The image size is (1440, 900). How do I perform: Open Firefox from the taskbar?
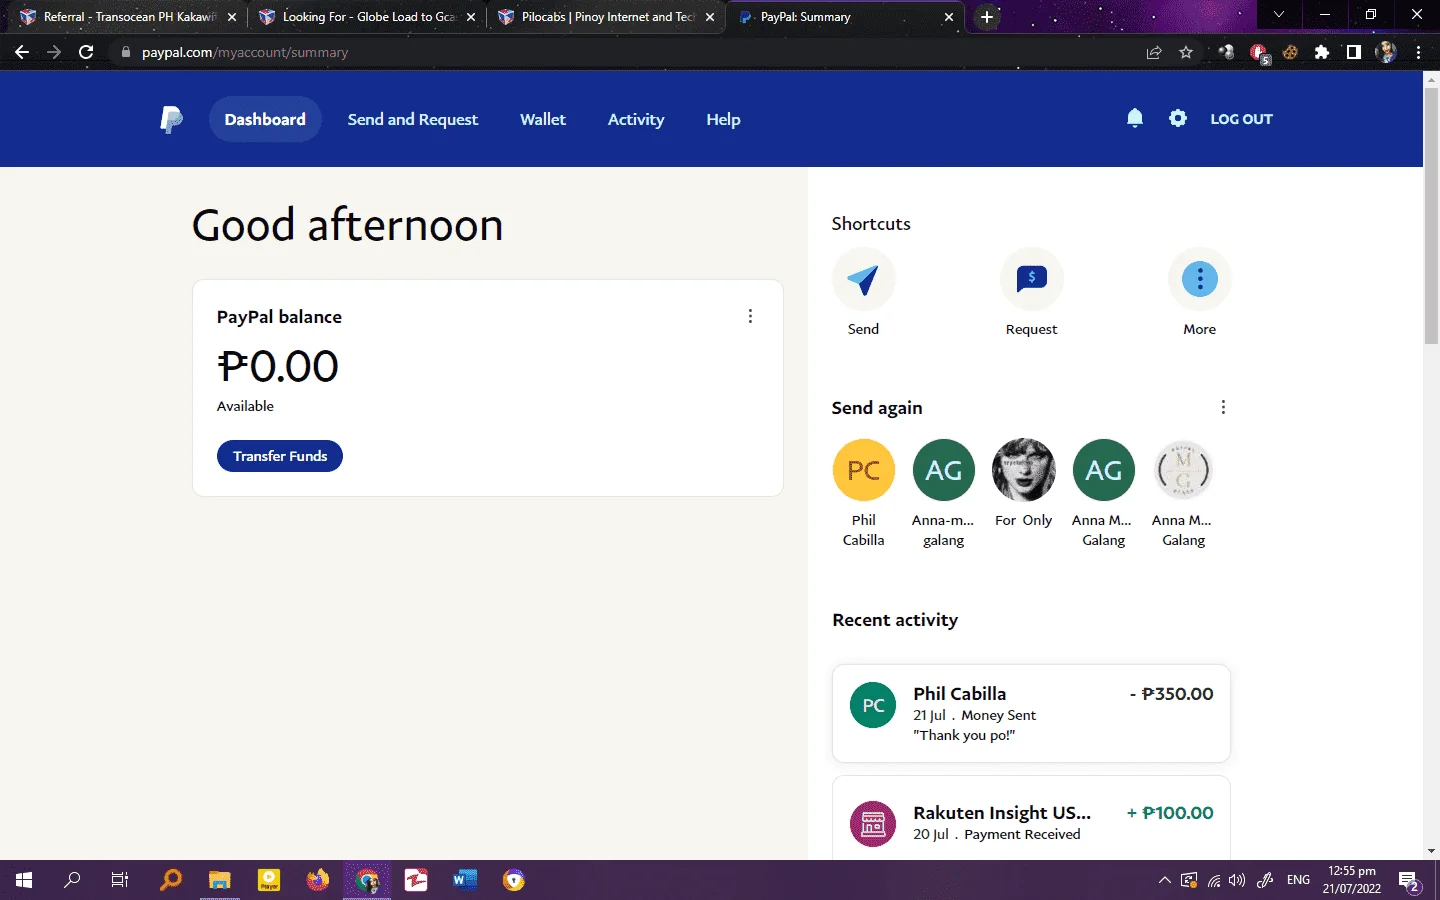(318, 880)
